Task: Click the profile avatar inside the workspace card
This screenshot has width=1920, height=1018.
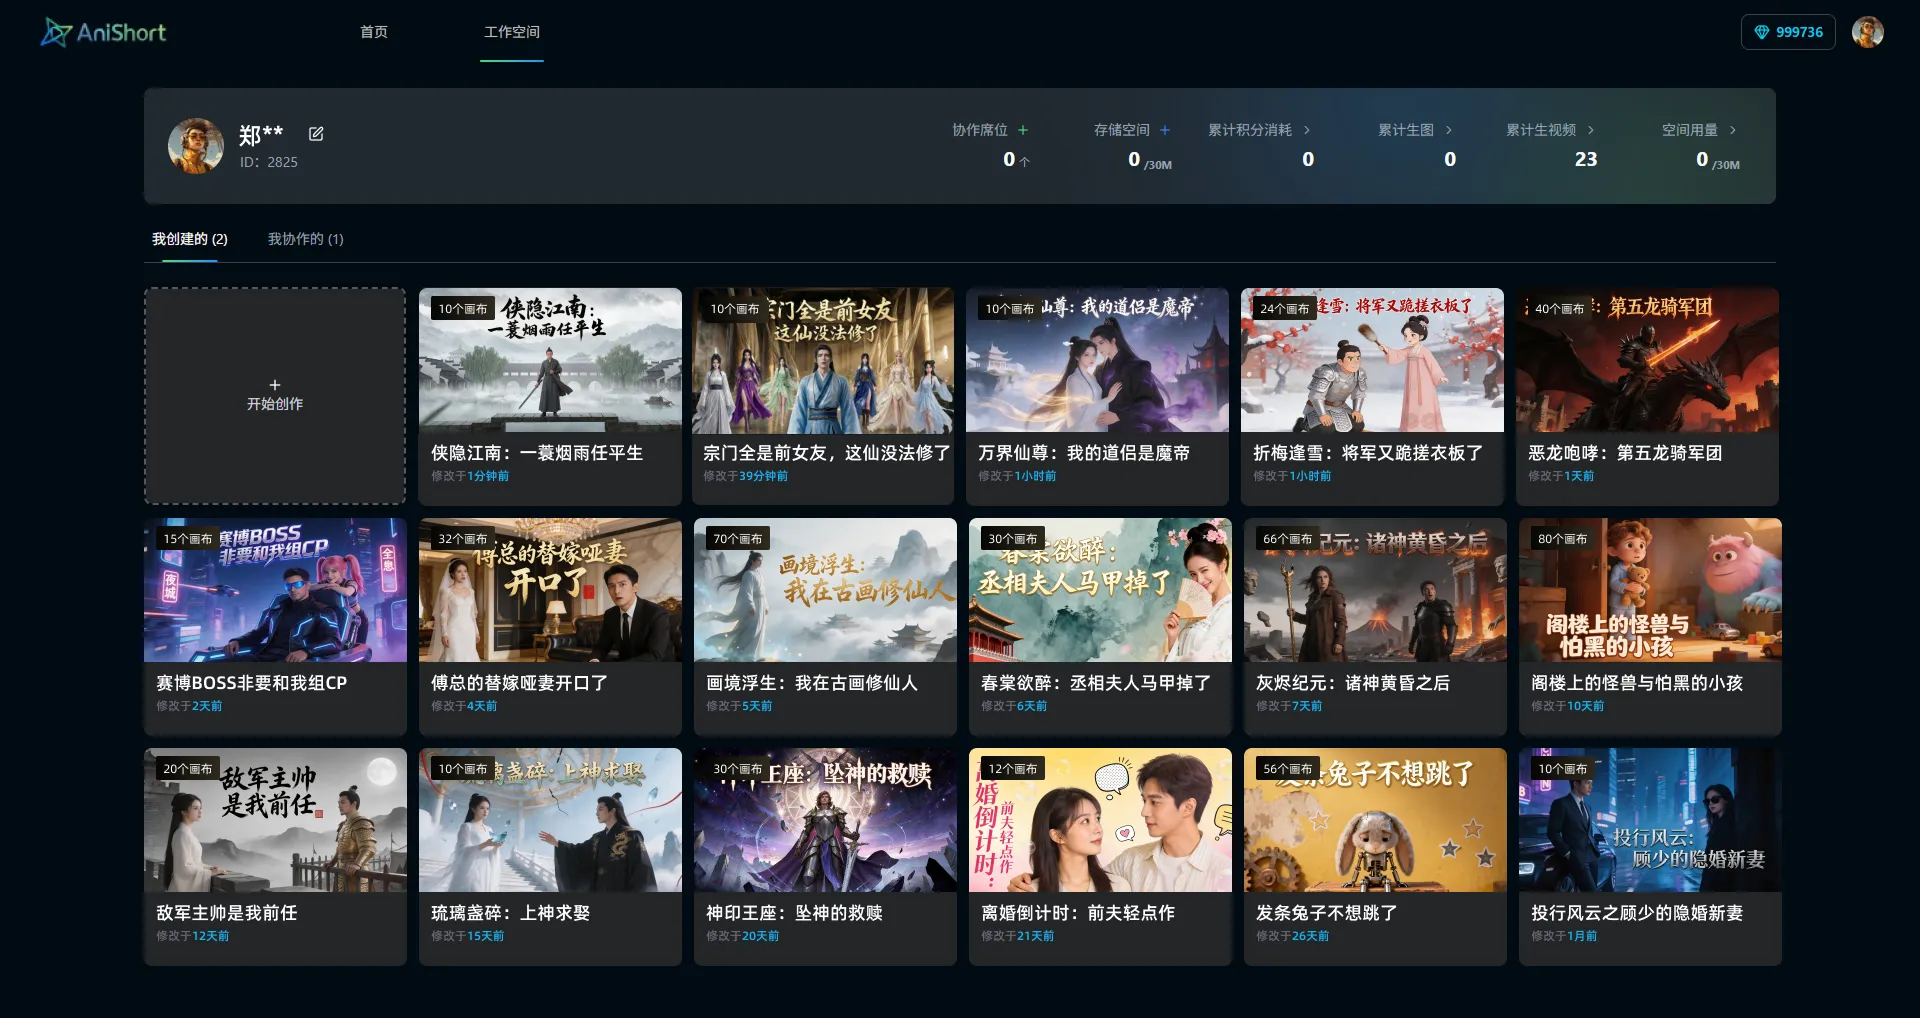Action: point(196,146)
